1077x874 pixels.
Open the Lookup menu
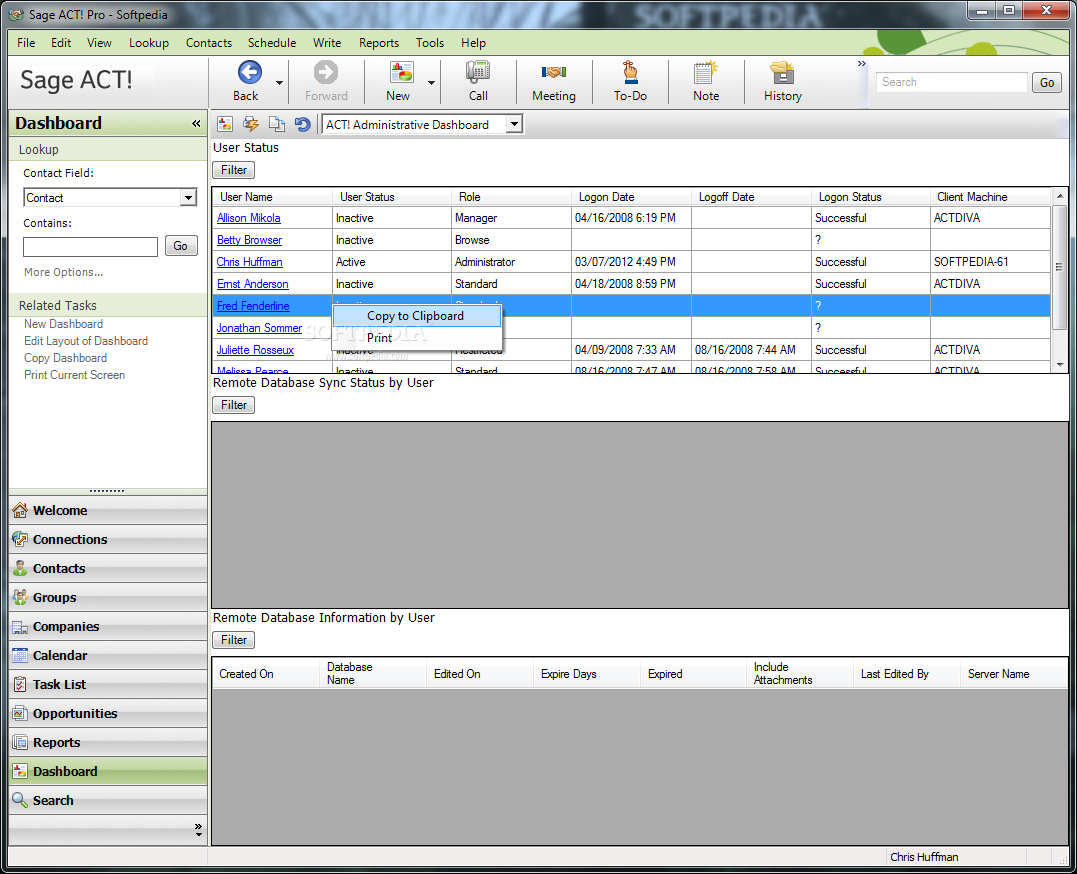[149, 43]
